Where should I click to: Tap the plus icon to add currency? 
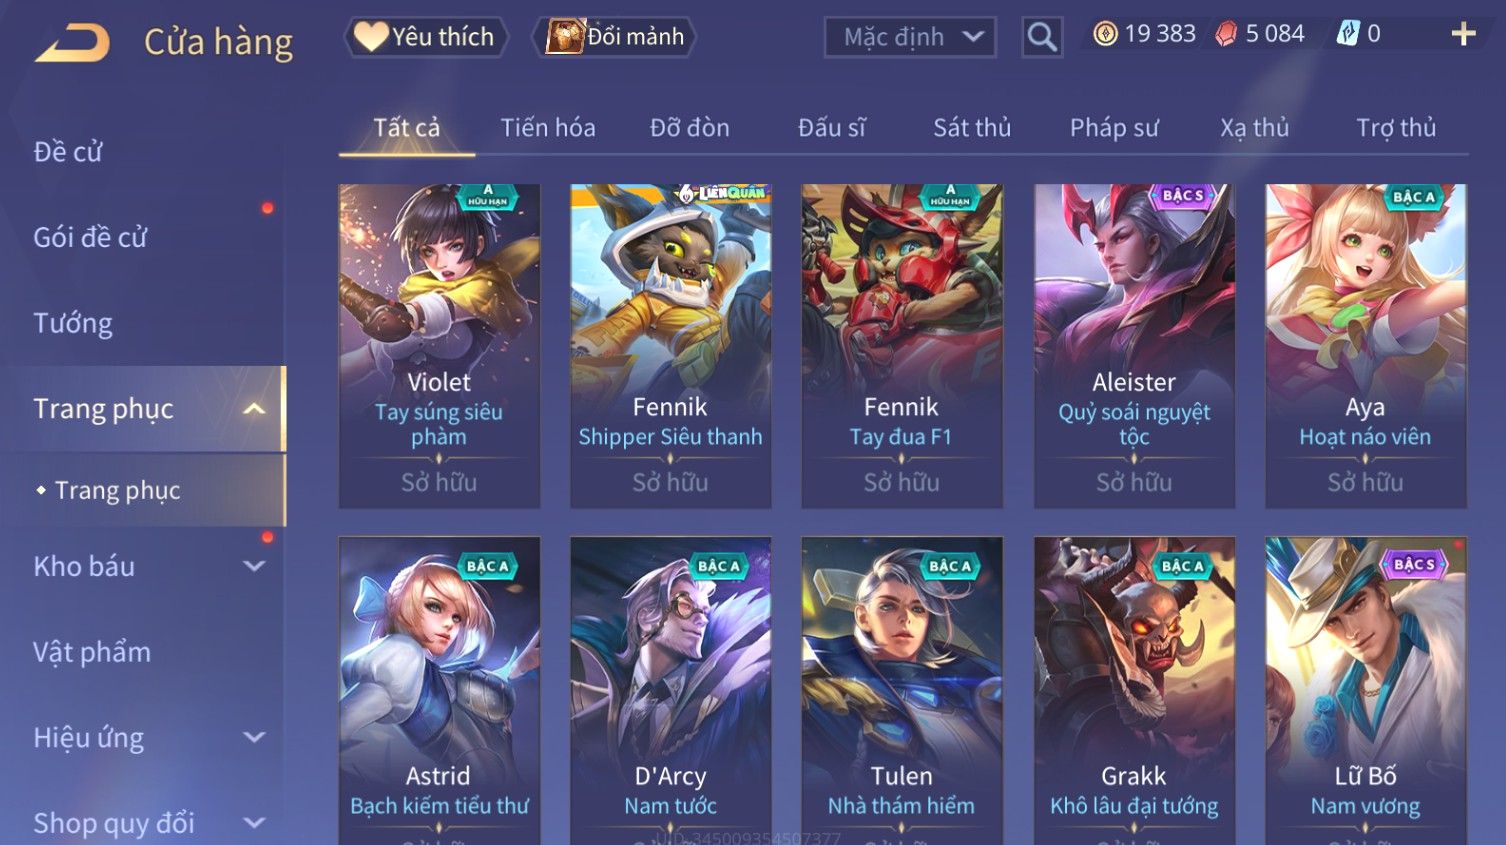click(x=1463, y=34)
